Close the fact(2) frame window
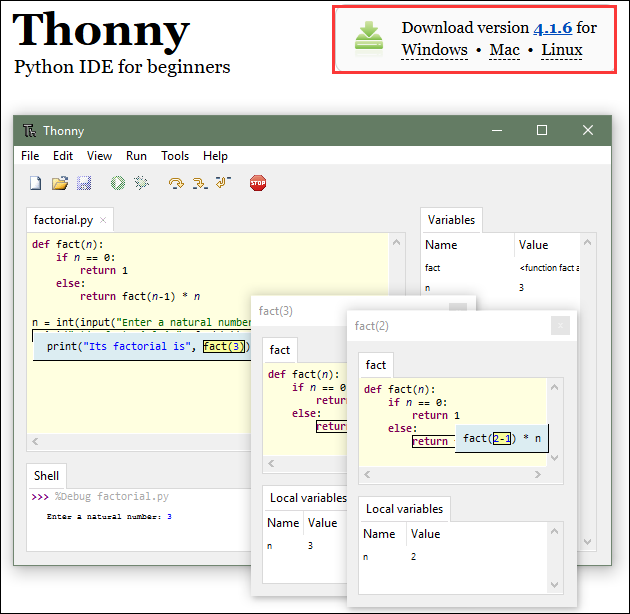Image resolution: width=630 pixels, height=614 pixels. click(x=560, y=325)
